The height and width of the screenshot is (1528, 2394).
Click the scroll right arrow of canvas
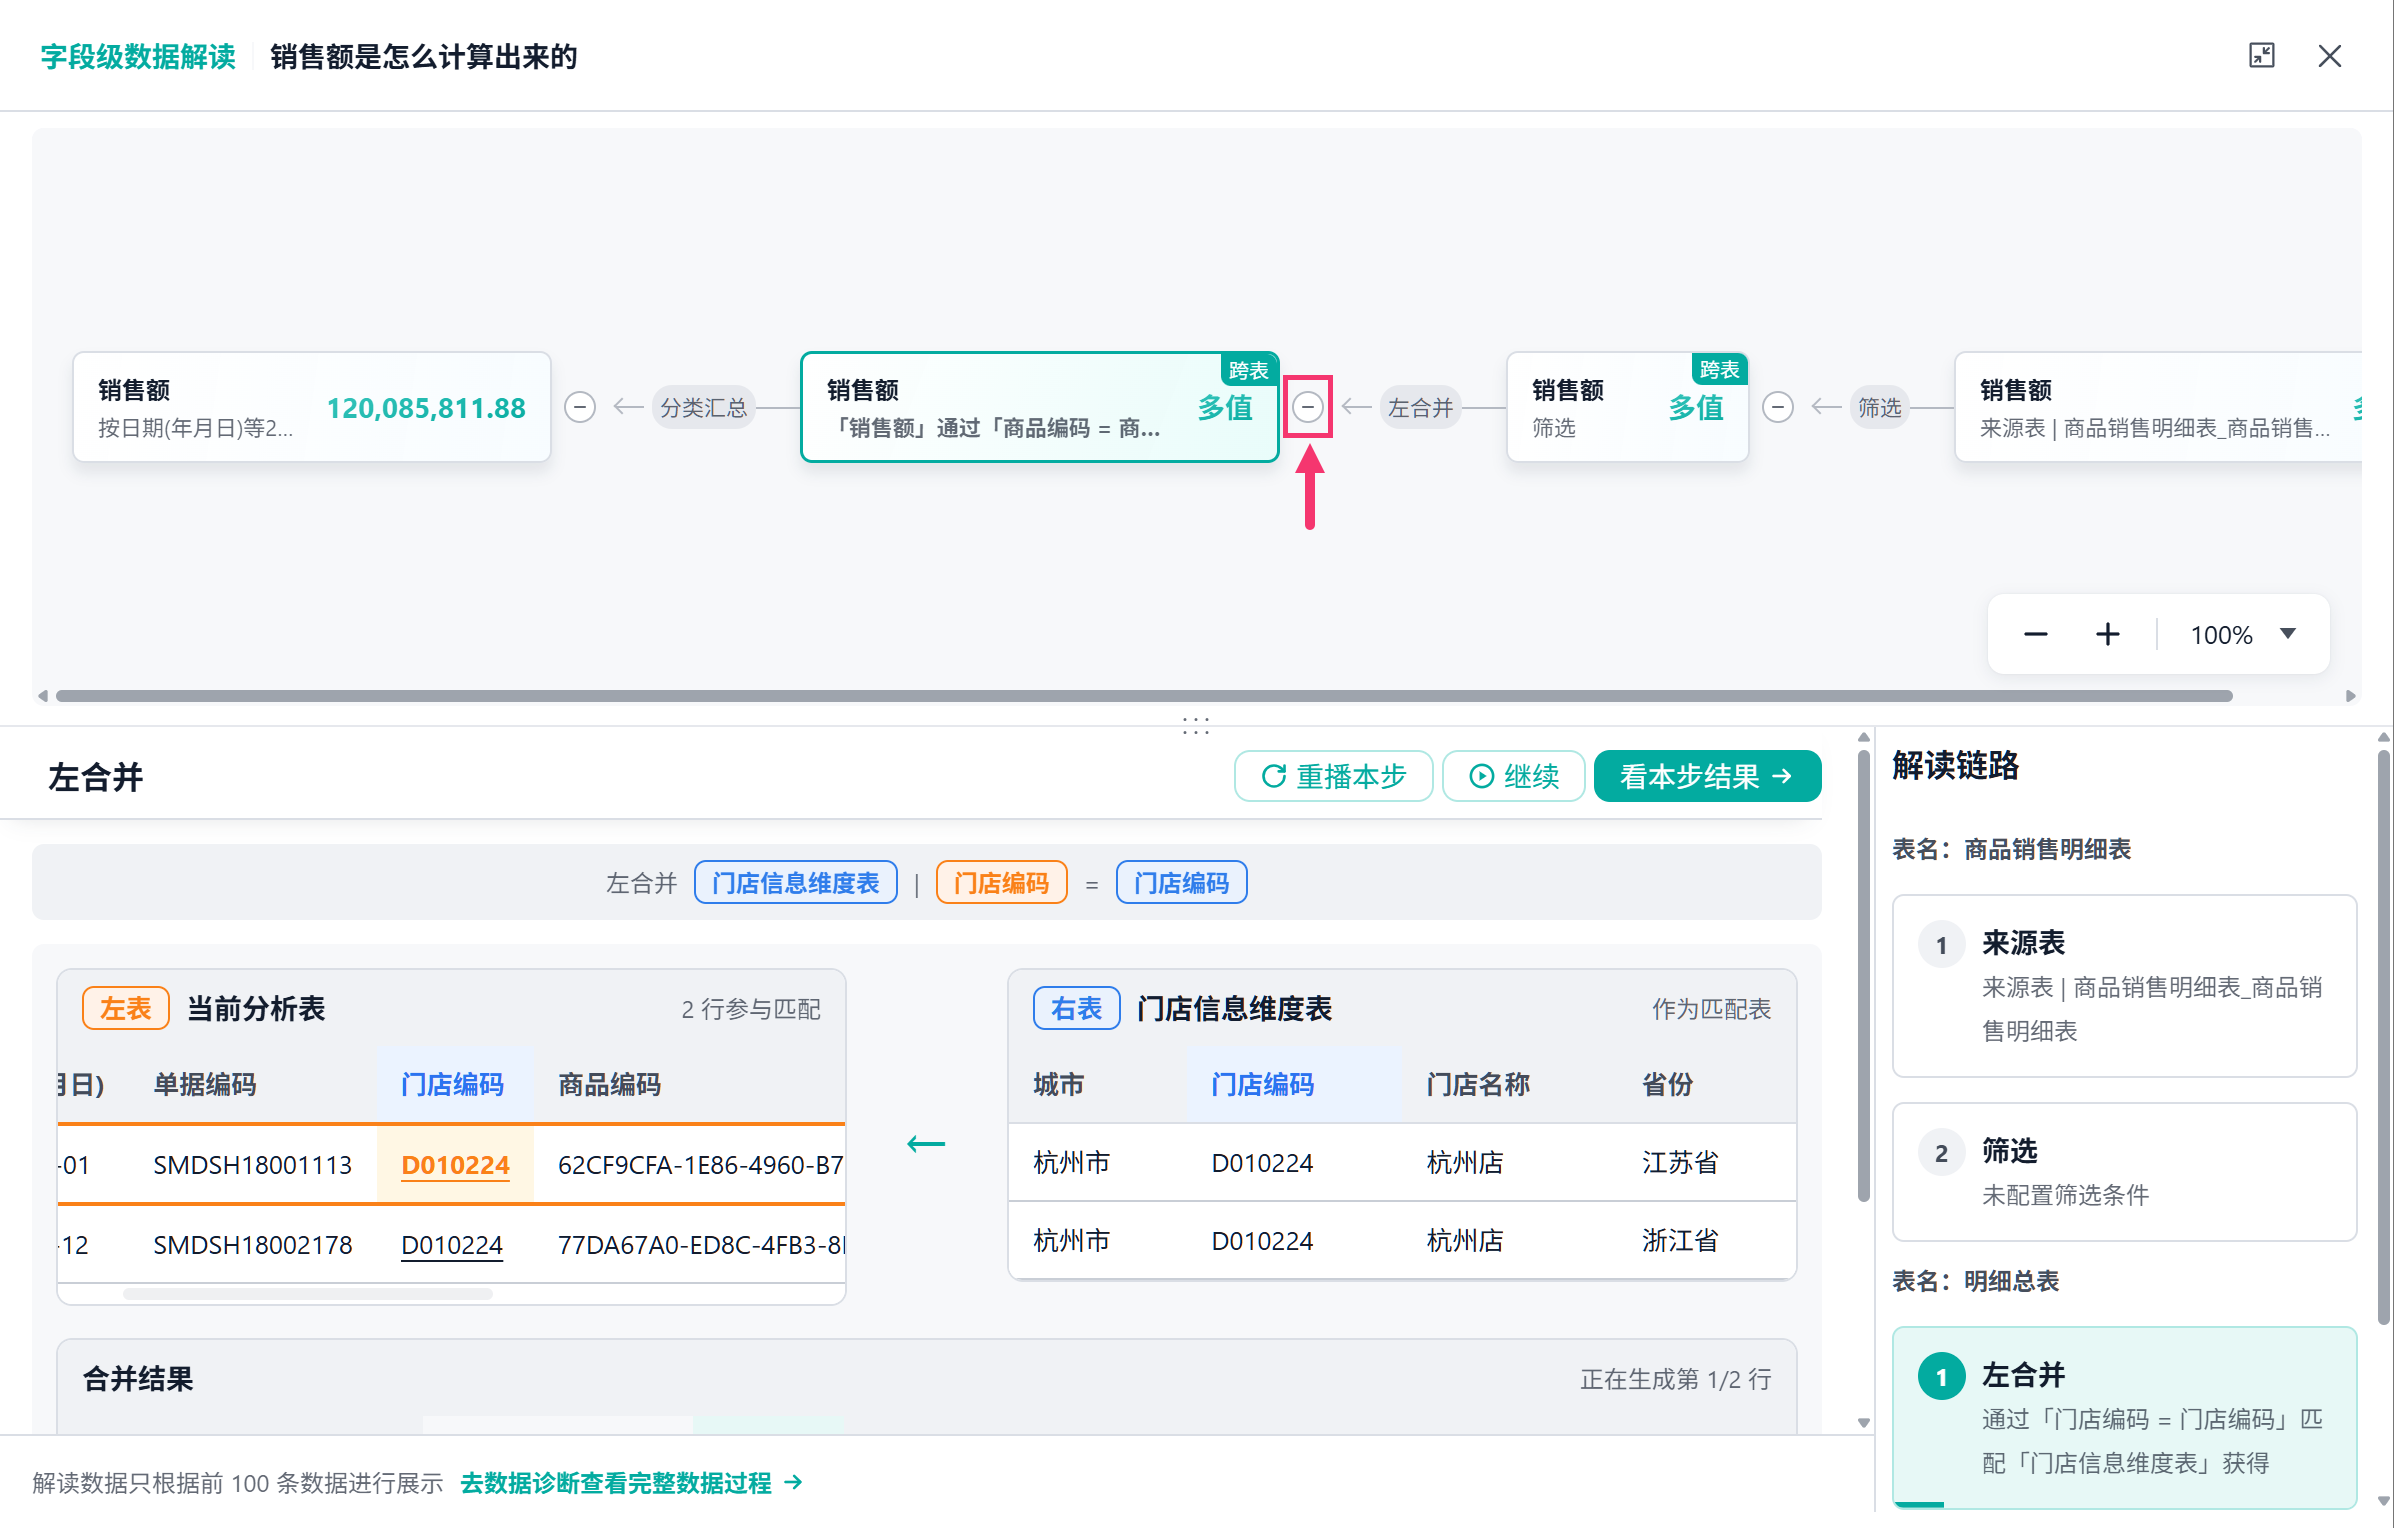coord(2350,696)
